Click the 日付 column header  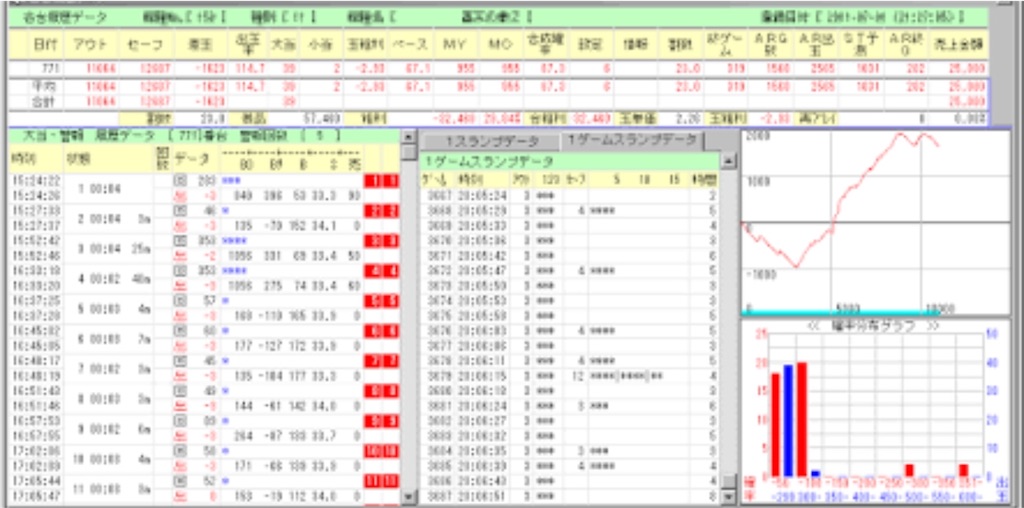click(45, 44)
